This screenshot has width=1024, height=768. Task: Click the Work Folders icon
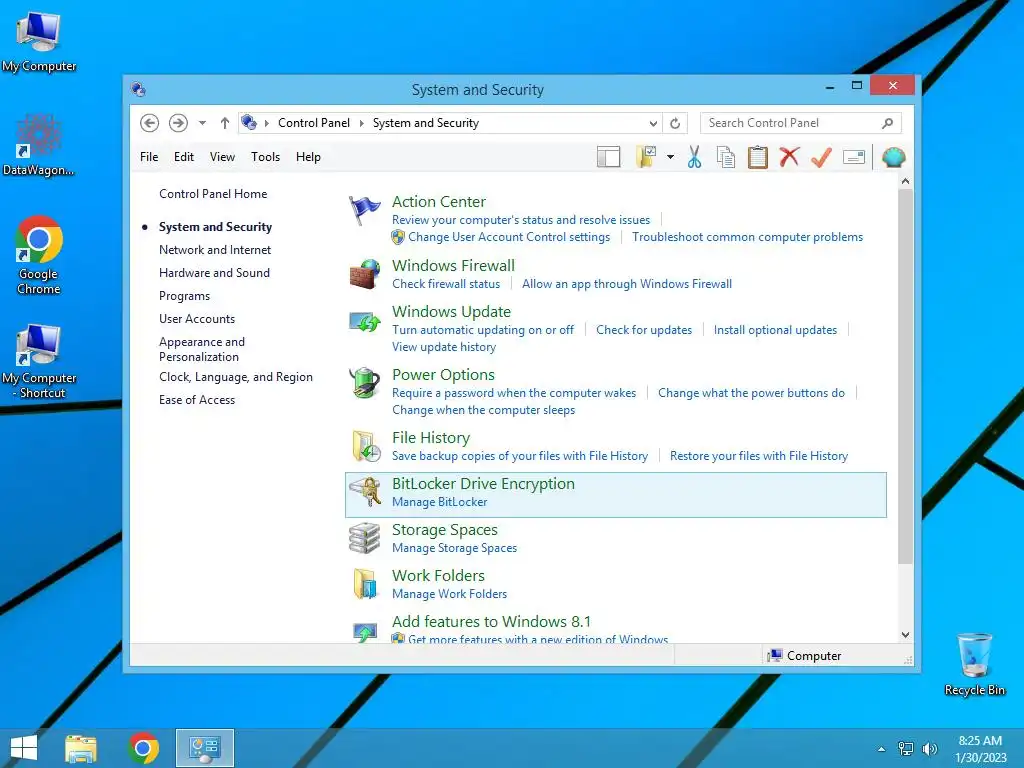(365, 584)
